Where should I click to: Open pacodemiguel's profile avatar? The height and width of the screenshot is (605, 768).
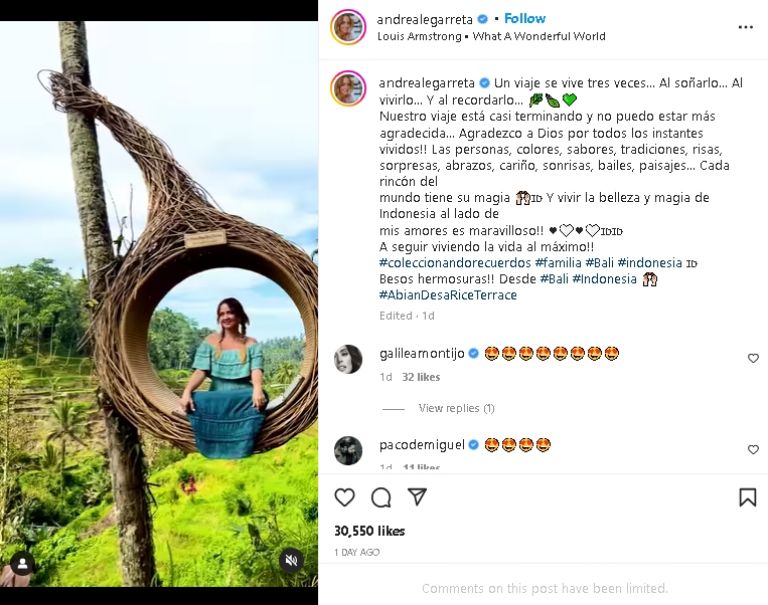pos(348,450)
